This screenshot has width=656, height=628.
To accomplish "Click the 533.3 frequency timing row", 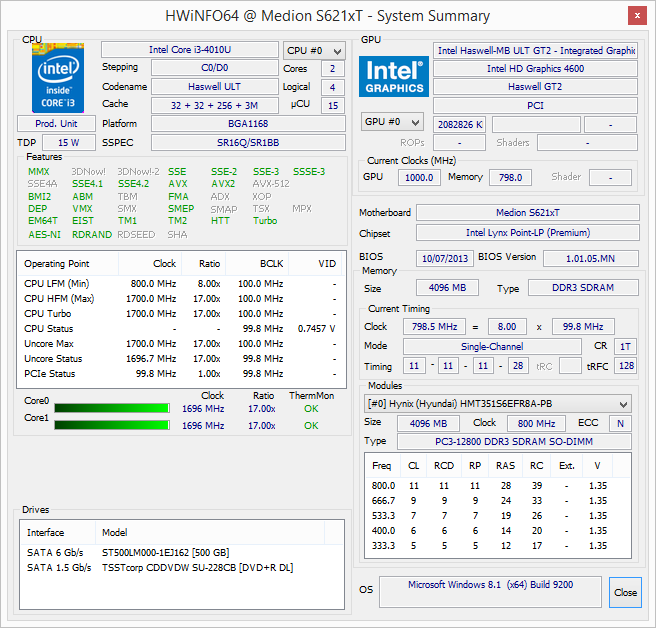I will pos(497,516).
